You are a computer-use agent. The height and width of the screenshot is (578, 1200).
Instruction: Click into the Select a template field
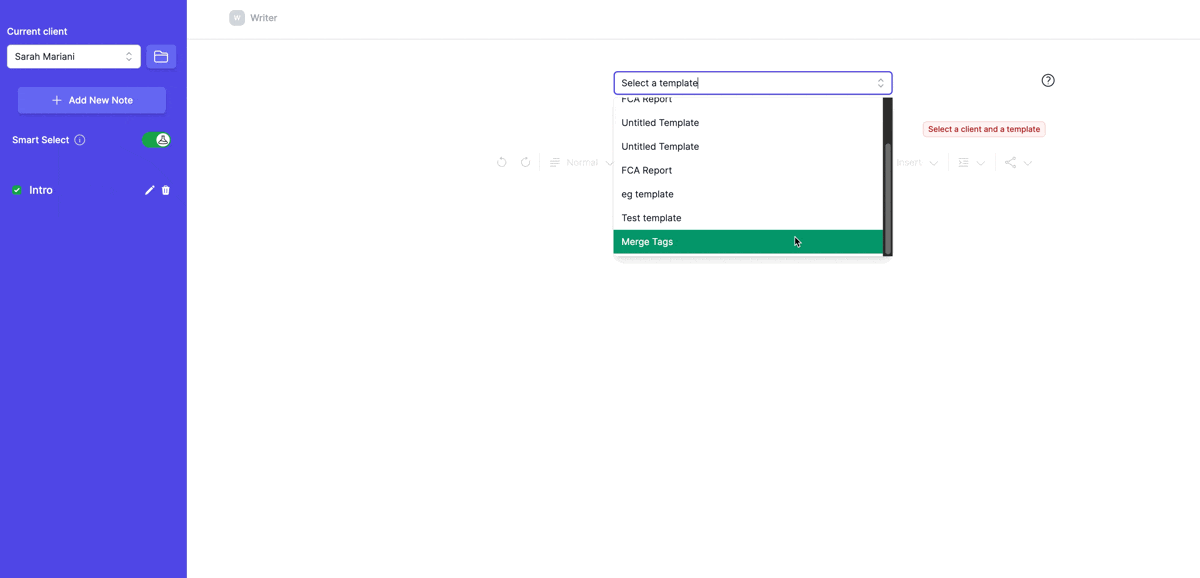[x=745, y=83]
